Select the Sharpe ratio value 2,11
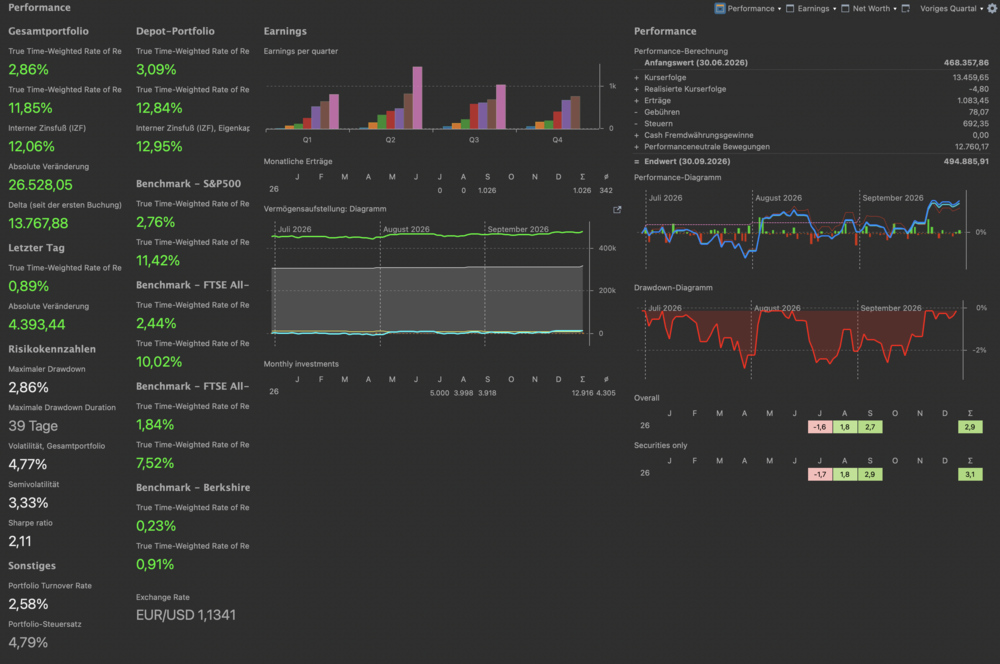The image size is (1000, 664). (20, 542)
